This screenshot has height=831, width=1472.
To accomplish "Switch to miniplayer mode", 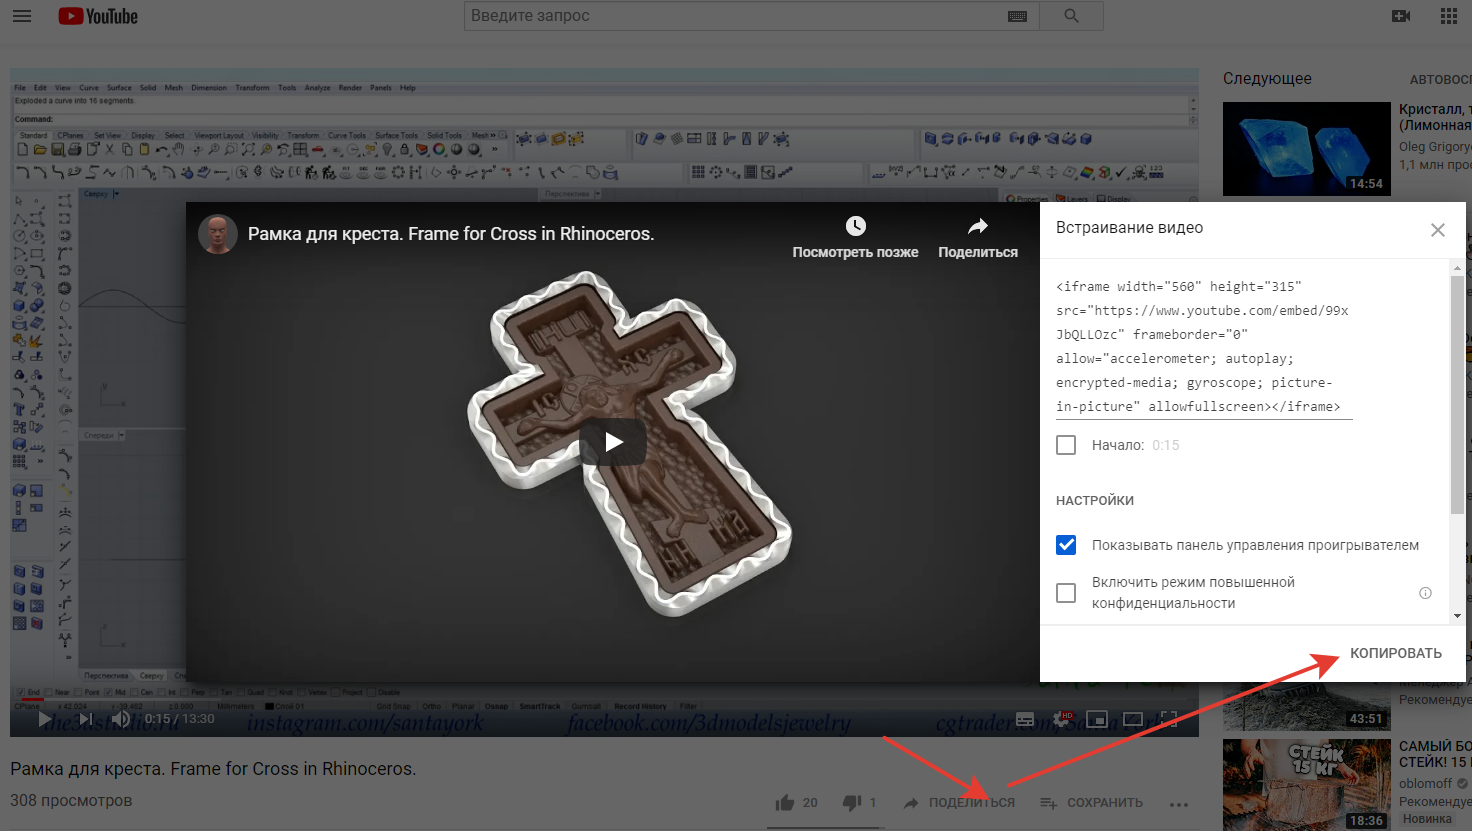I will 1097,719.
